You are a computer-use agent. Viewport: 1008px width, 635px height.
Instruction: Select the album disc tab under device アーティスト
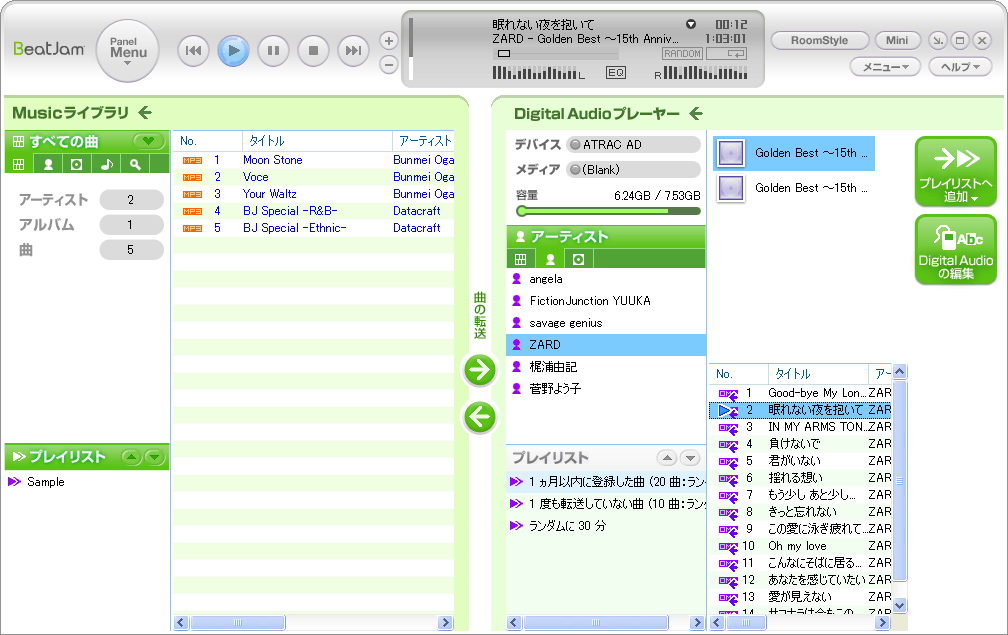(579, 259)
